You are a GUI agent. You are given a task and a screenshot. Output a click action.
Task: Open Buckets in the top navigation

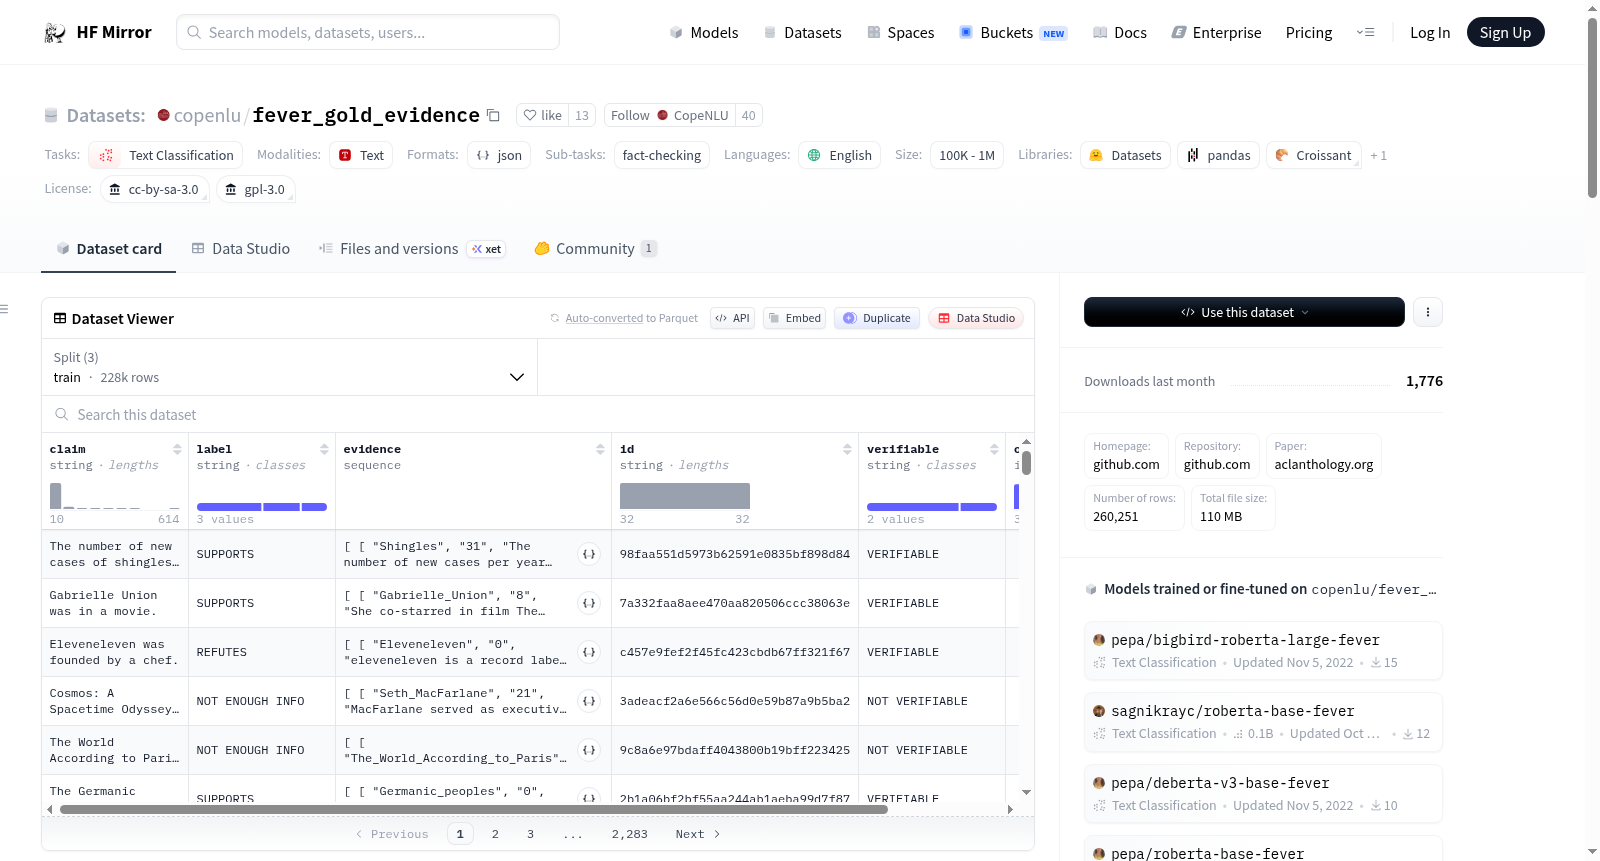[x=1013, y=33]
